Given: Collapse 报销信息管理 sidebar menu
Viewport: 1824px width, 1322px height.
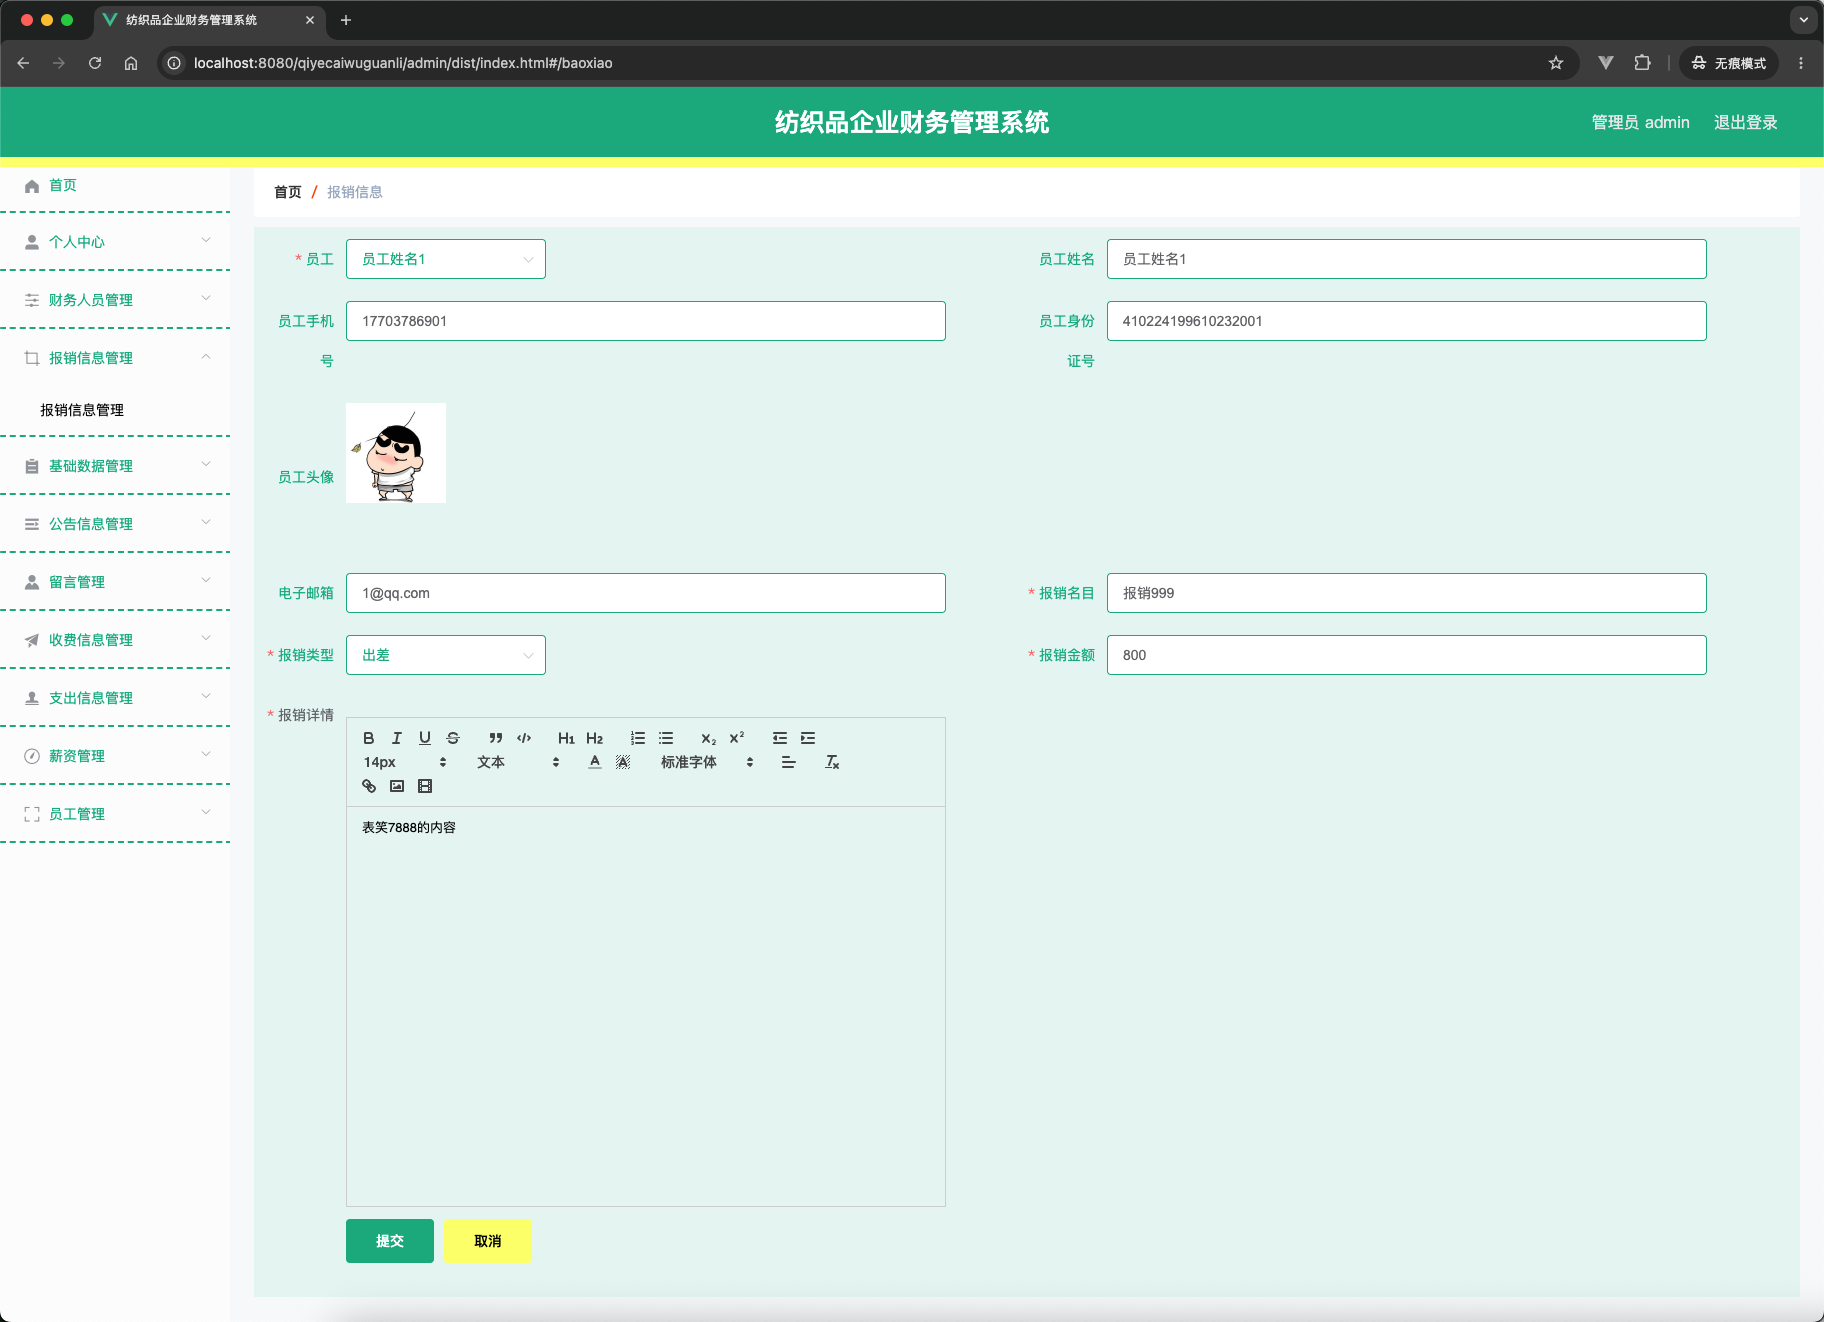Looking at the screenshot, I should pyautogui.click(x=115, y=358).
